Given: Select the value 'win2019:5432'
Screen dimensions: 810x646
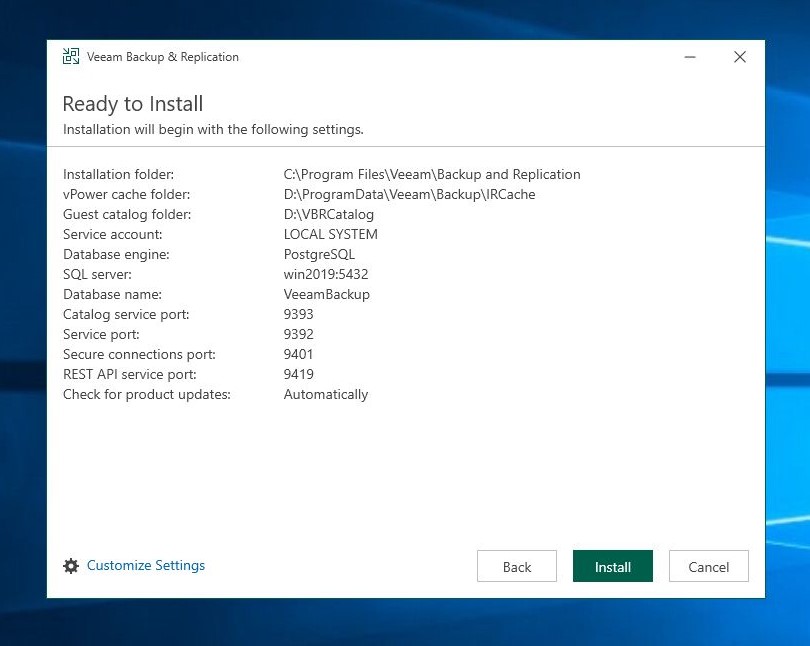Looking at the screenshot, I should (326, 274).
